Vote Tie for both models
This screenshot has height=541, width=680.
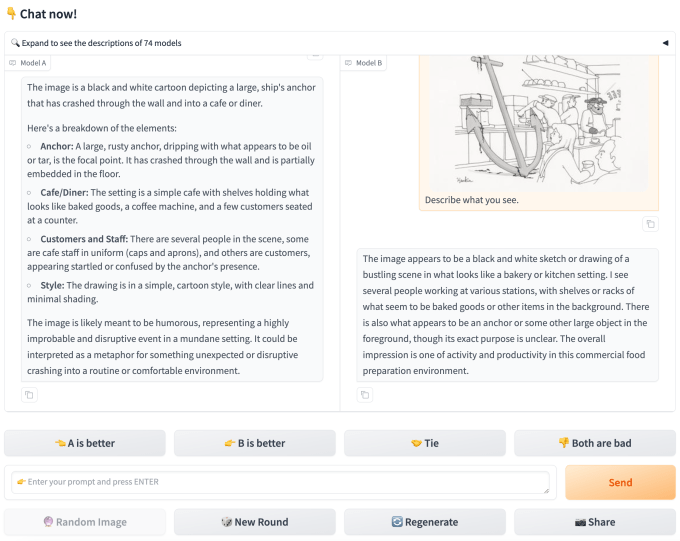click(425, 443)
